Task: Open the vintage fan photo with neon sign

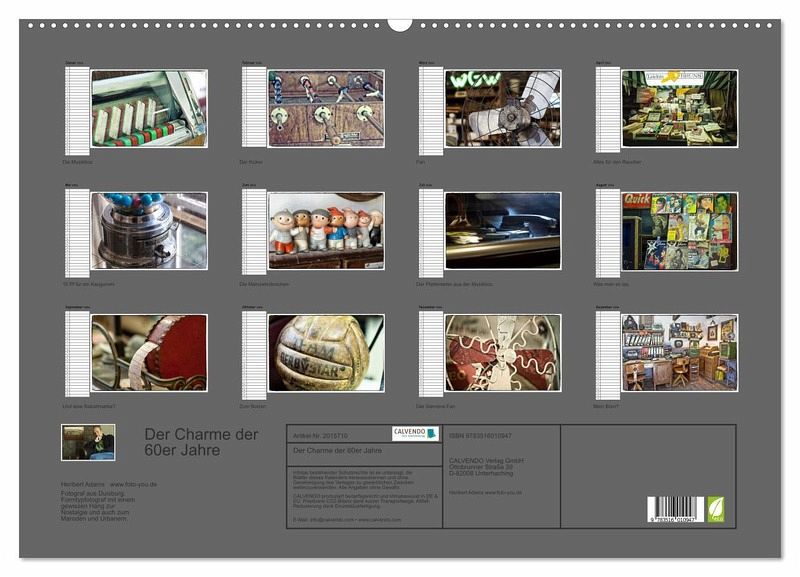Action: pos(503,109)
